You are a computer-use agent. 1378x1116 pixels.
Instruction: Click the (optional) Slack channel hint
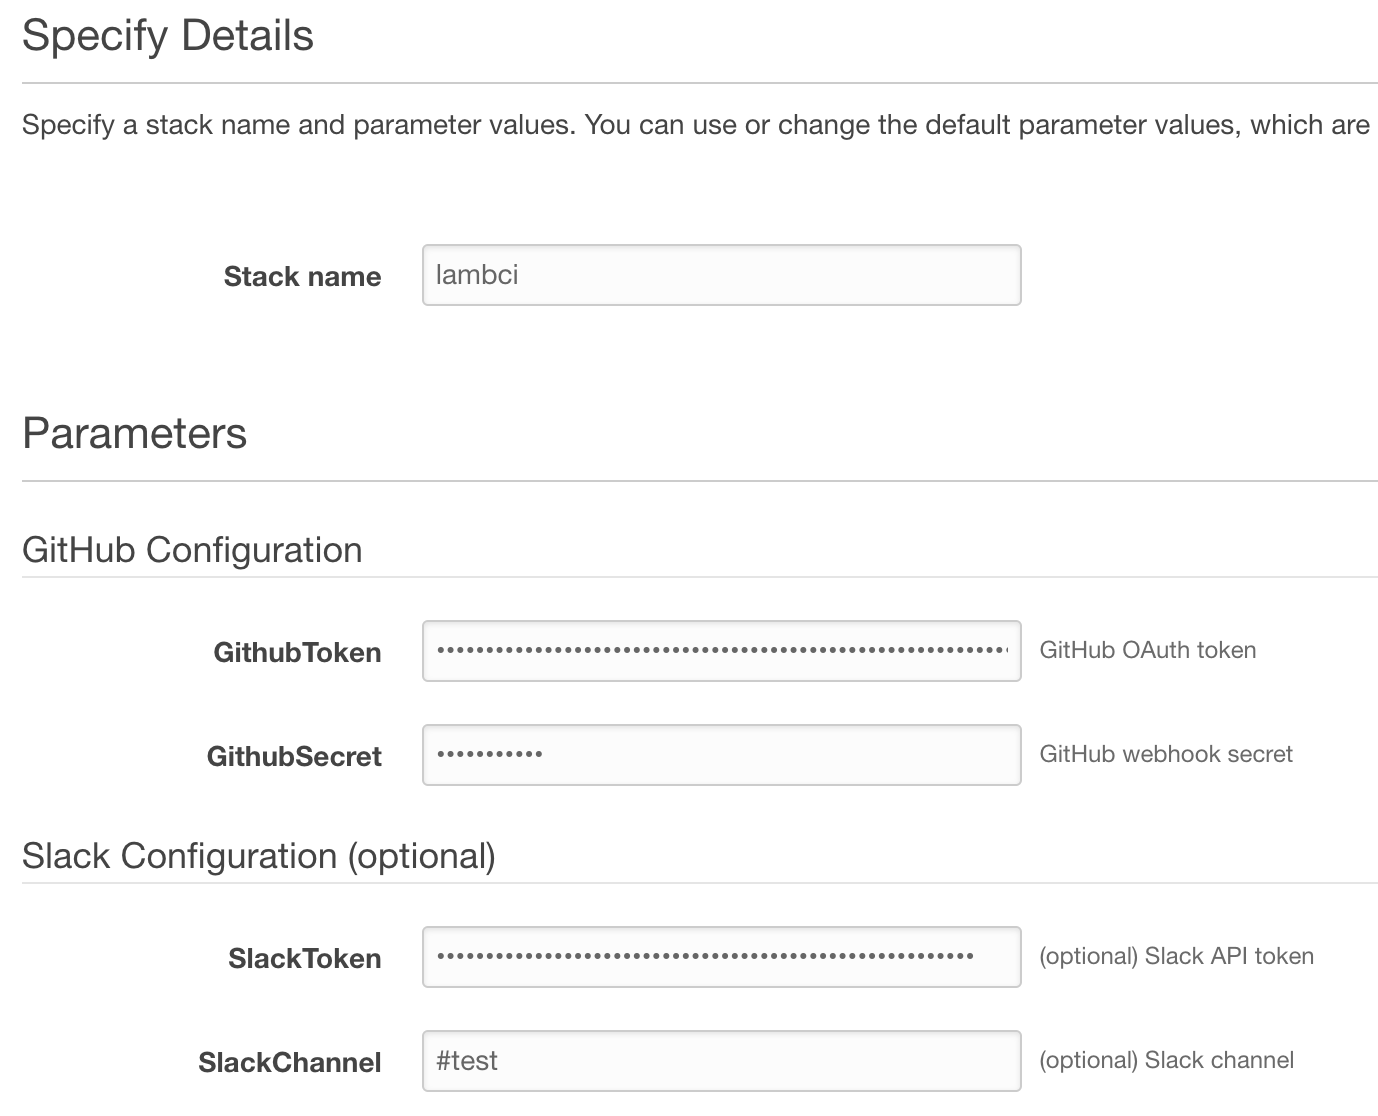[1166, 1061]
